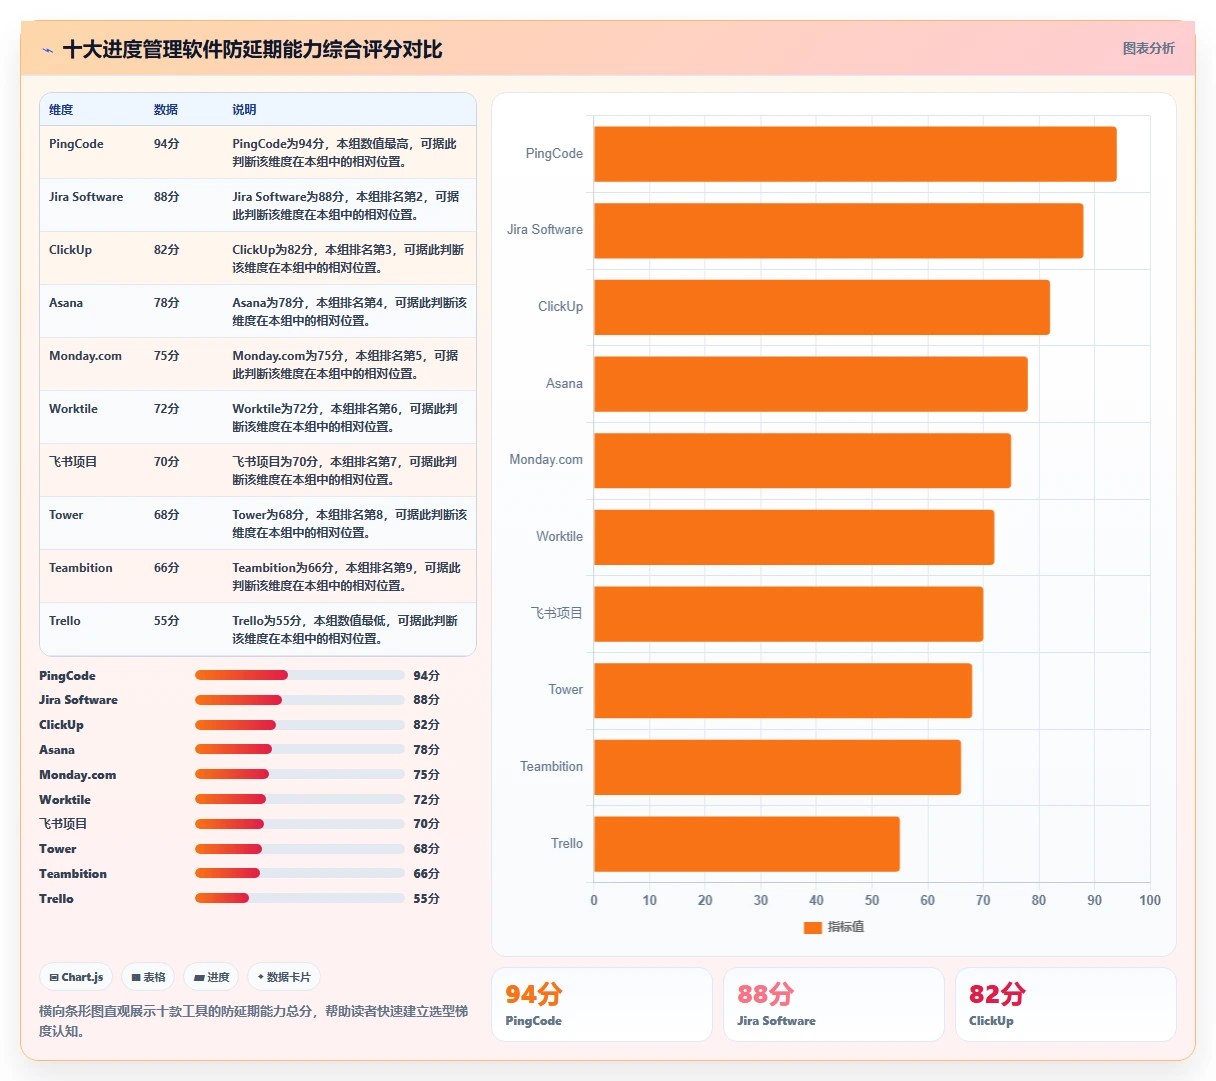Open the 94分 PingCode summary card
This screenshot has width=1216, height=1081.
click(602, 1004)
